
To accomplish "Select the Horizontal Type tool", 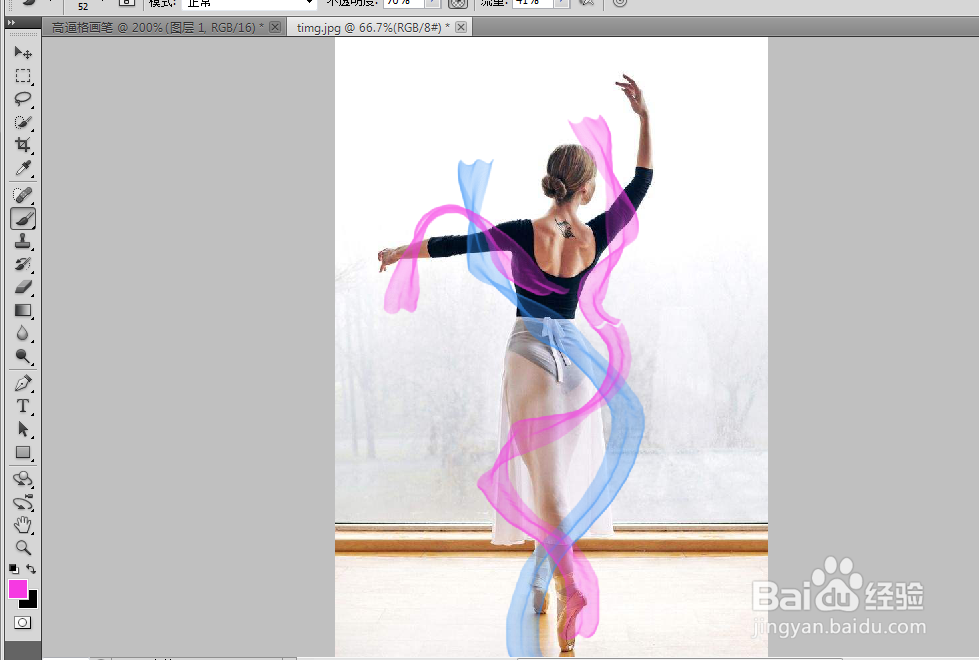I will [x=22, y=406].
